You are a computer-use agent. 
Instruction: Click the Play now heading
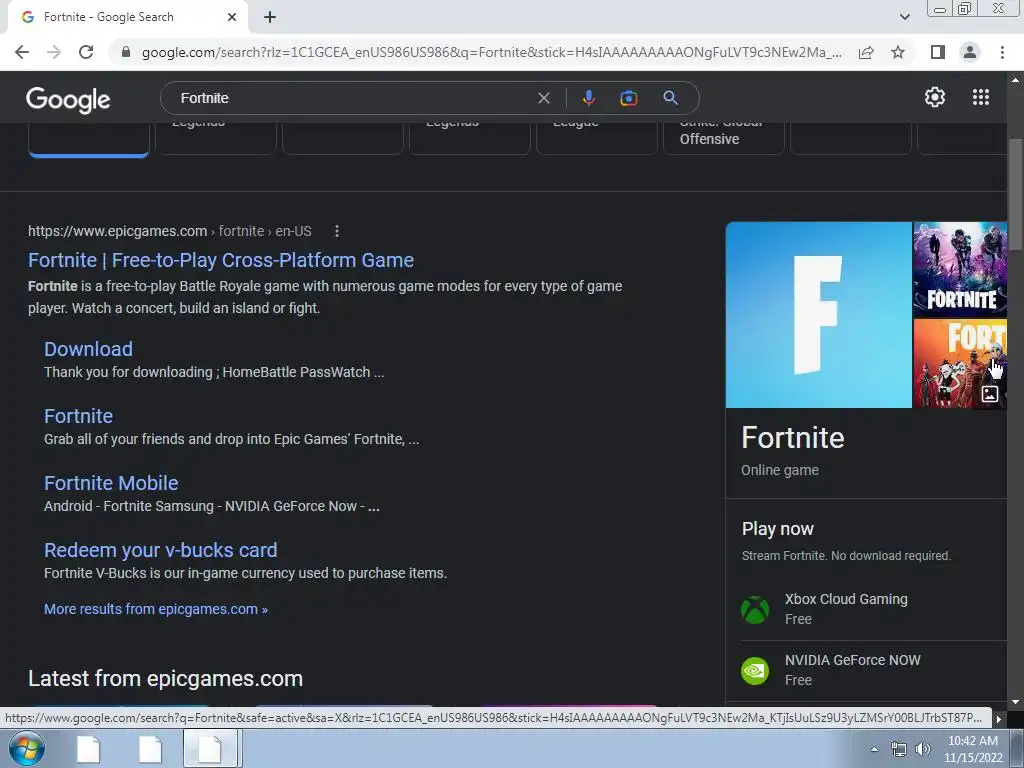point(778,529)
